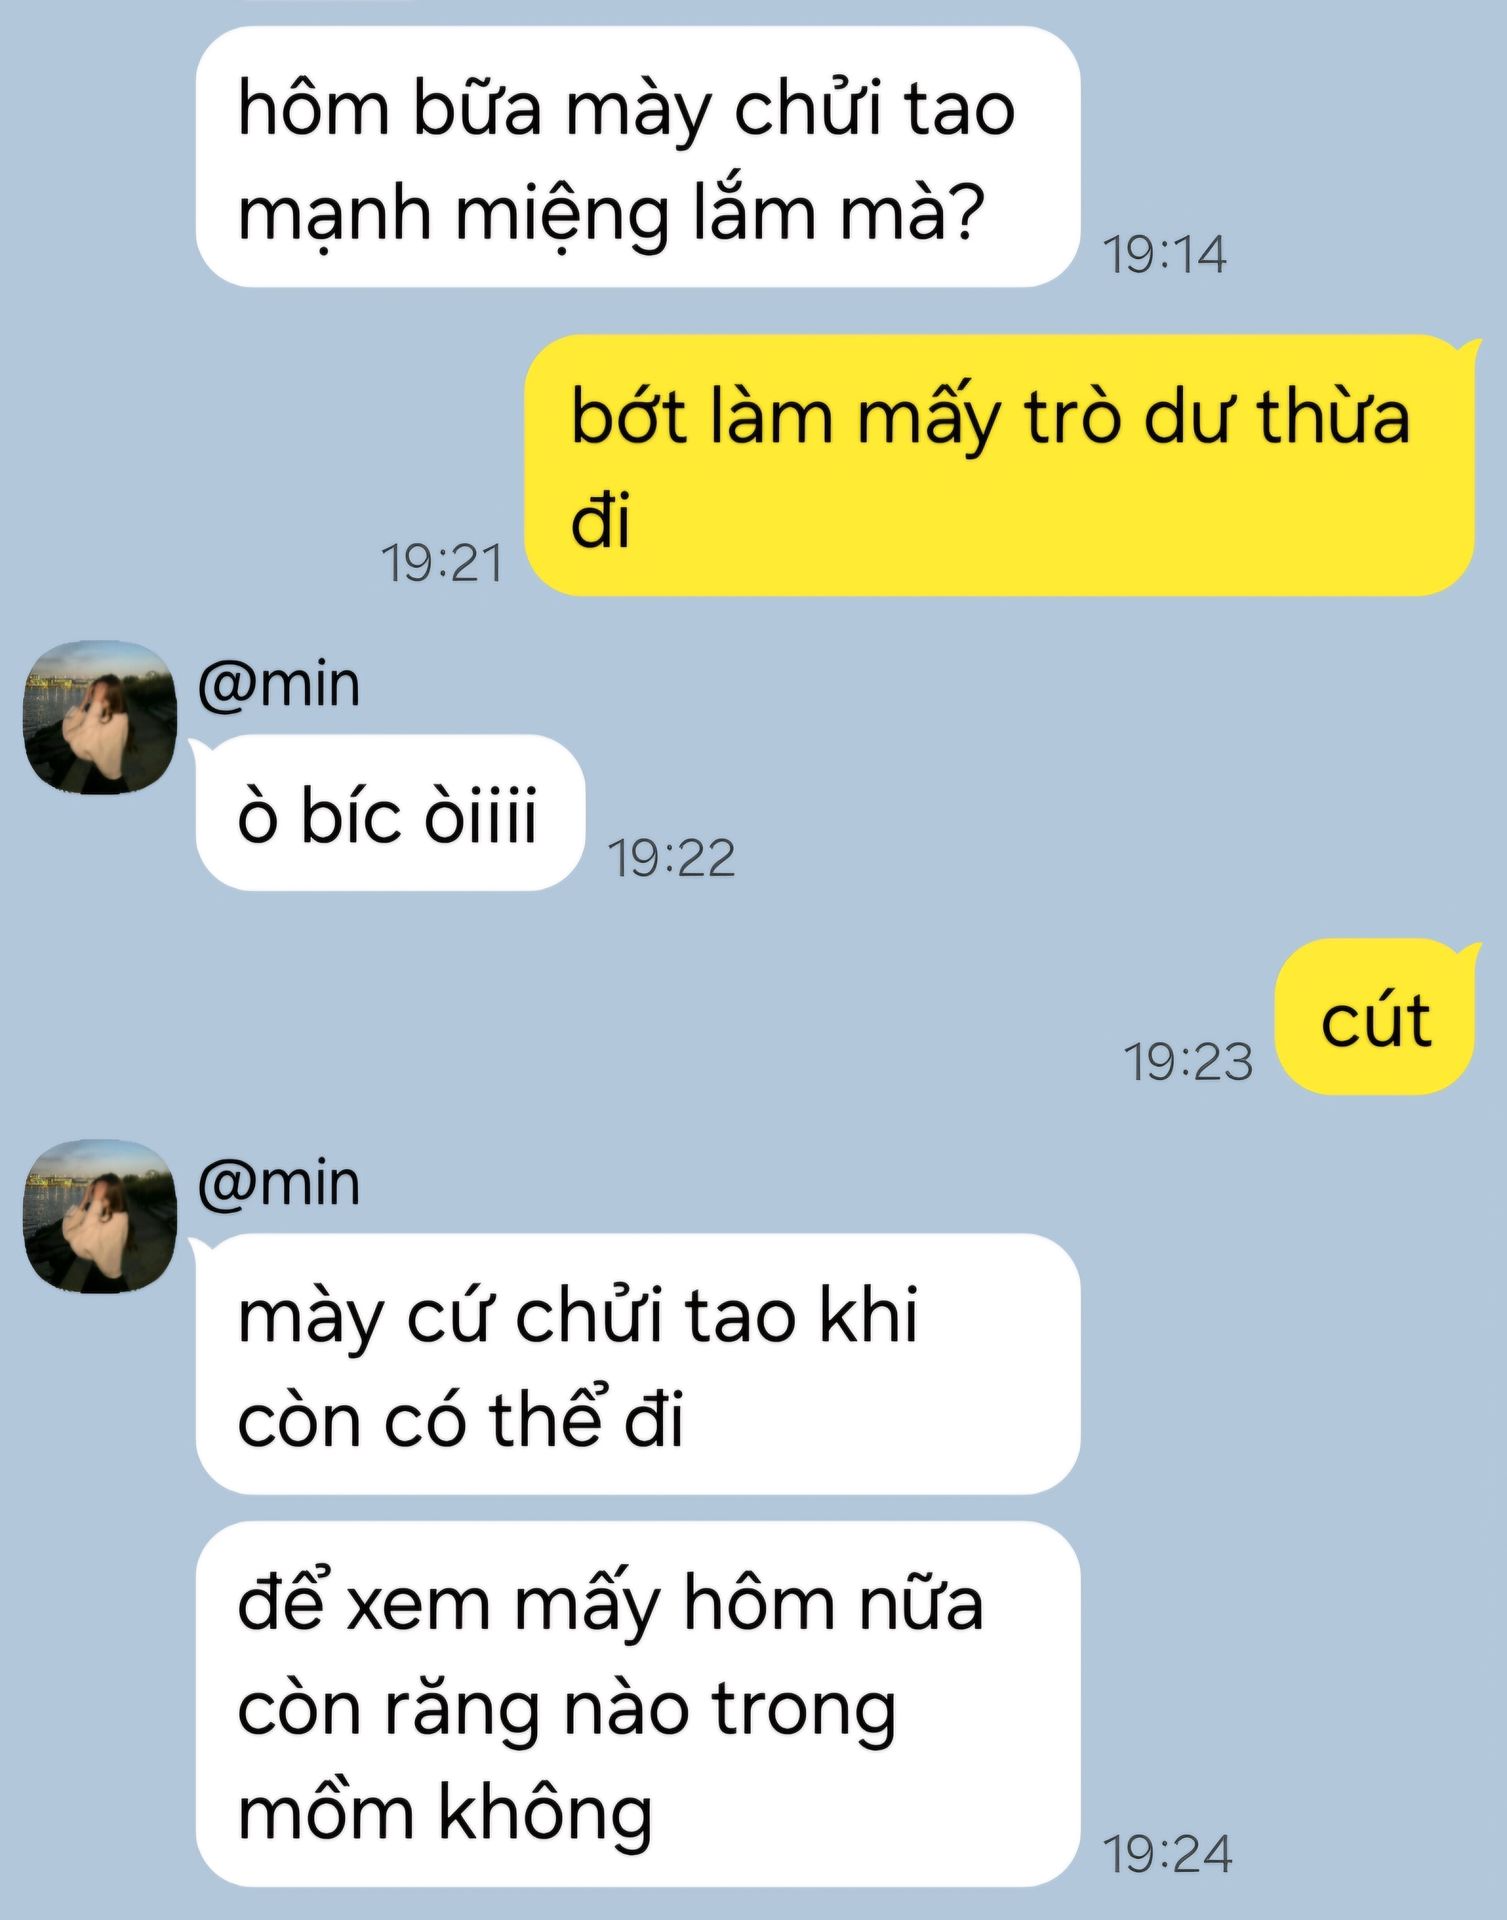
Task: Select the 'hôm bữa mày chửi tao' message bubble
Action: [638, 157]
